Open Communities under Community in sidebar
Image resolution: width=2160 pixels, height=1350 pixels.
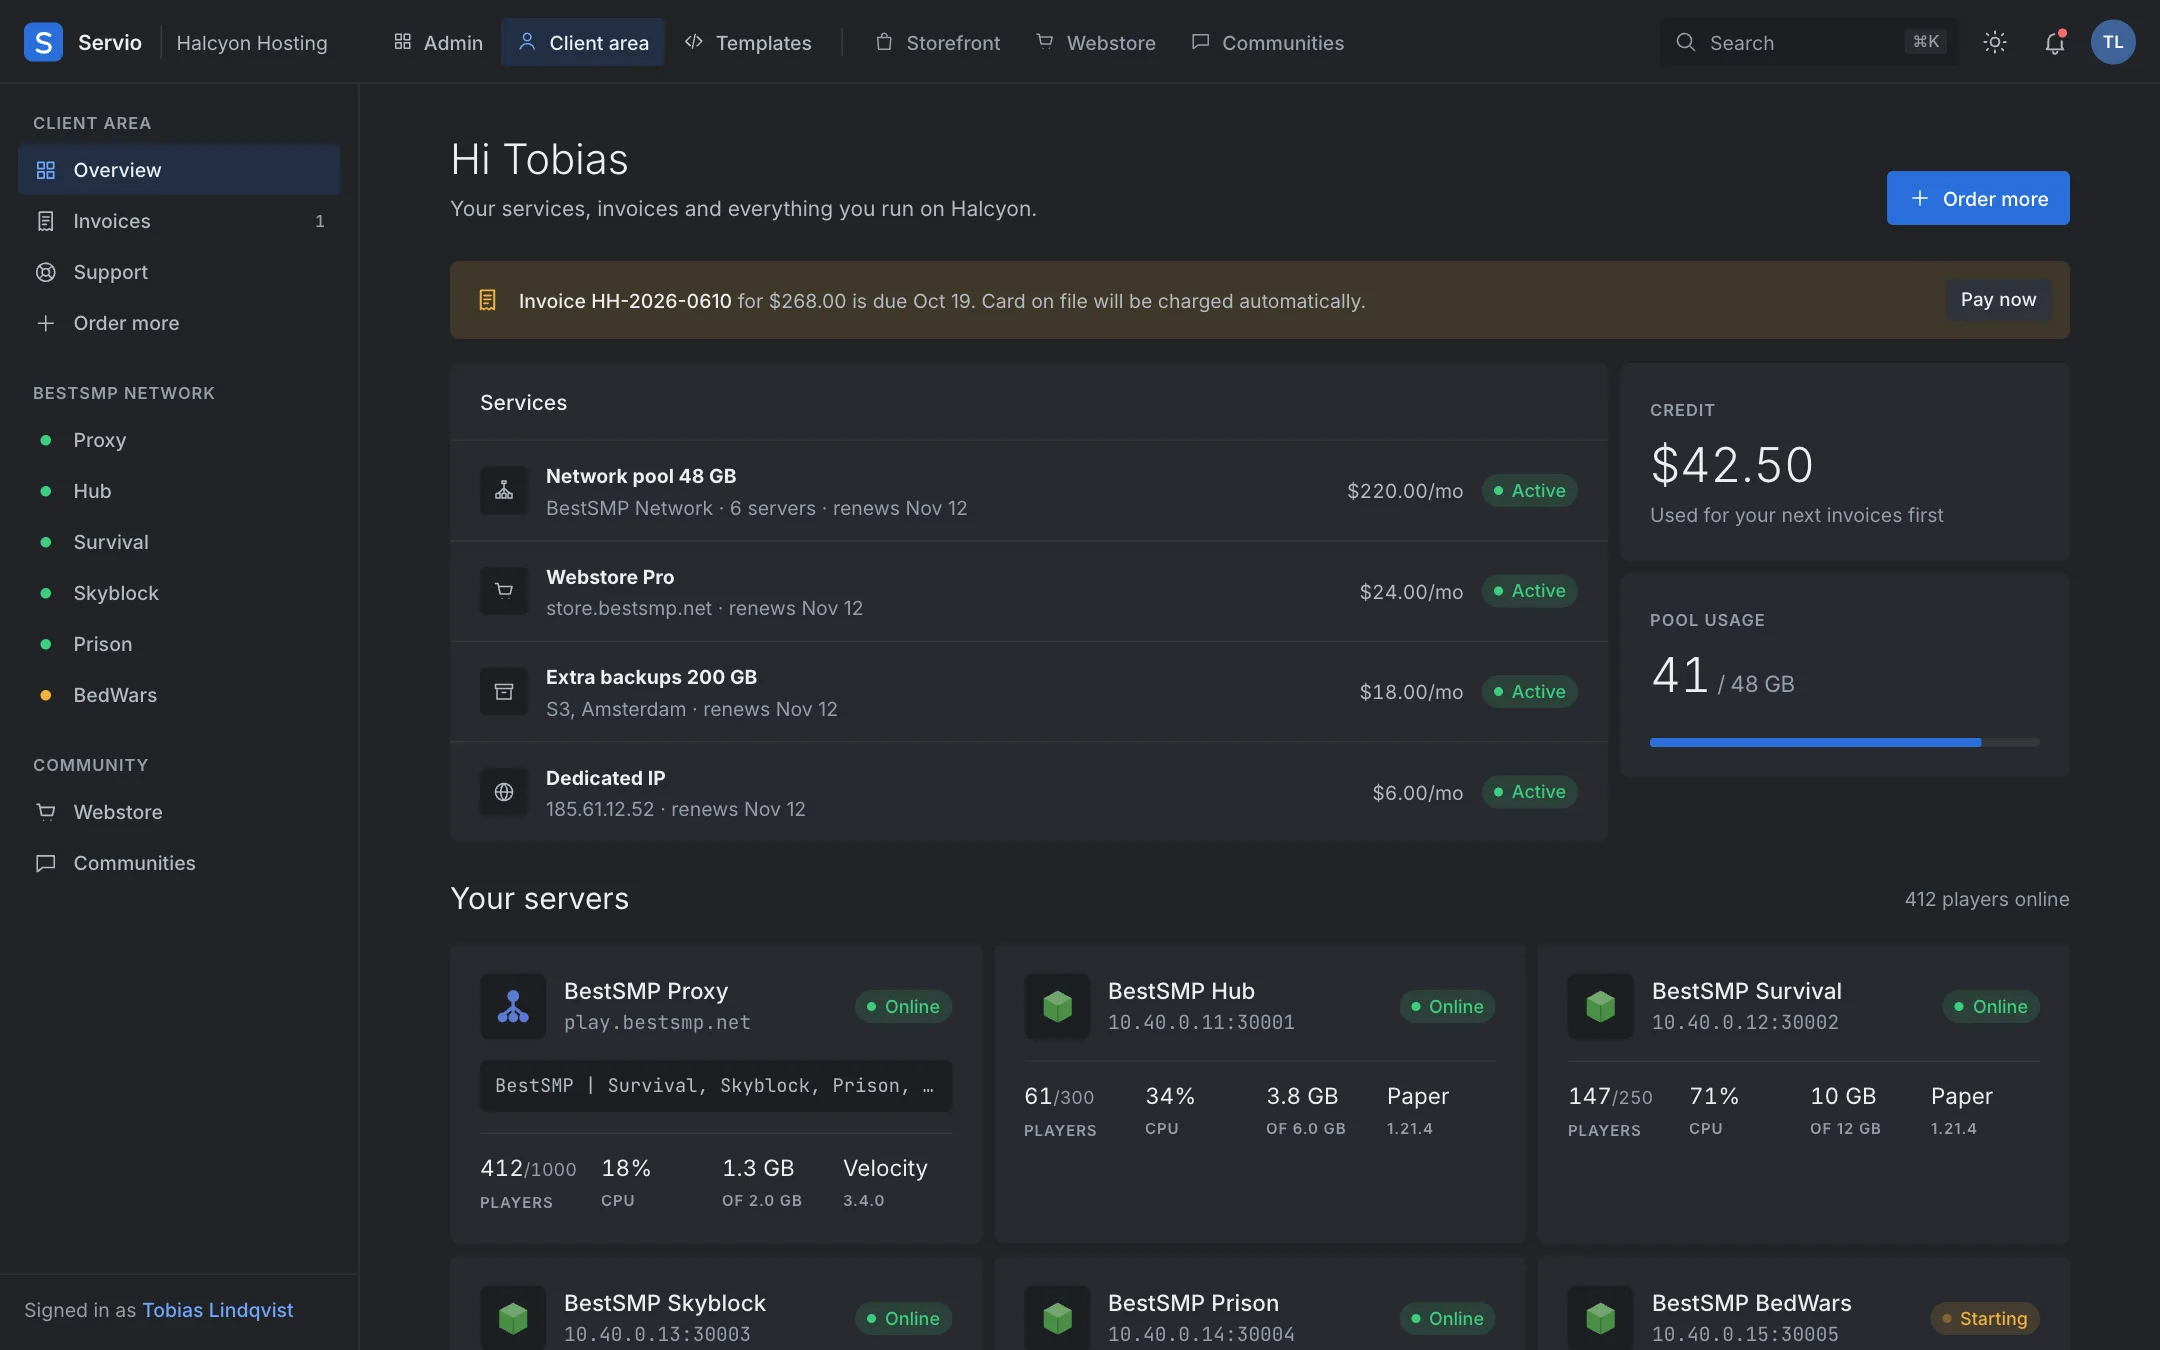tap(179, 863)
